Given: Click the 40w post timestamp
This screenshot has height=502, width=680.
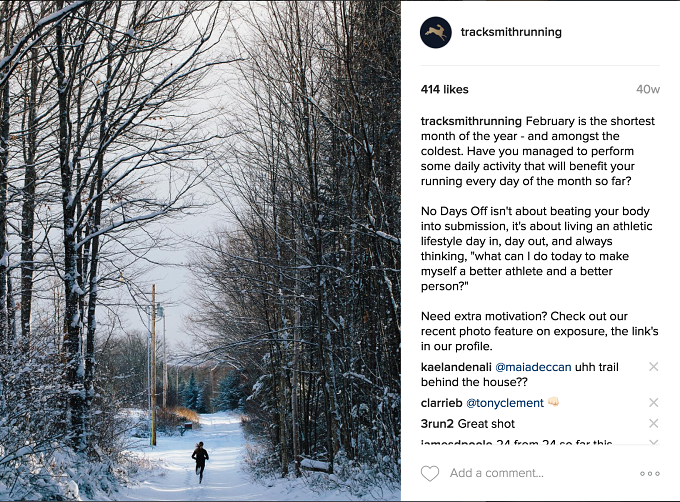Looking at the screenshot, I should (648, 89).
